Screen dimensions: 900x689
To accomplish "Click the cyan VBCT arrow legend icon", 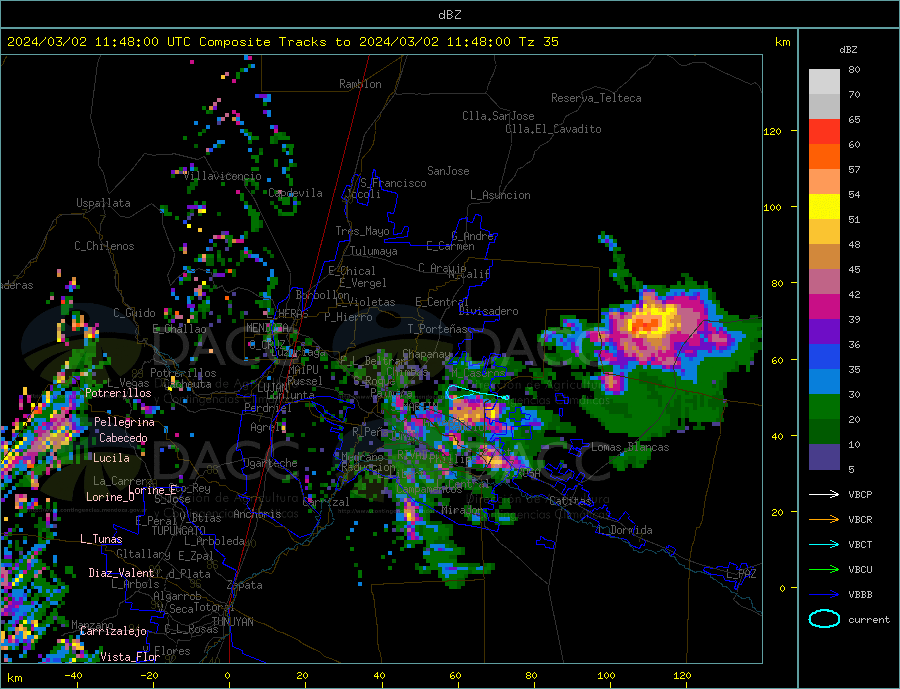I will 824,544.
